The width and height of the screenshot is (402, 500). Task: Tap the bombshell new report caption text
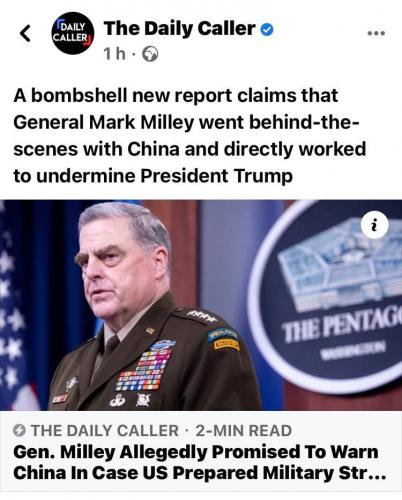(190, 135)
